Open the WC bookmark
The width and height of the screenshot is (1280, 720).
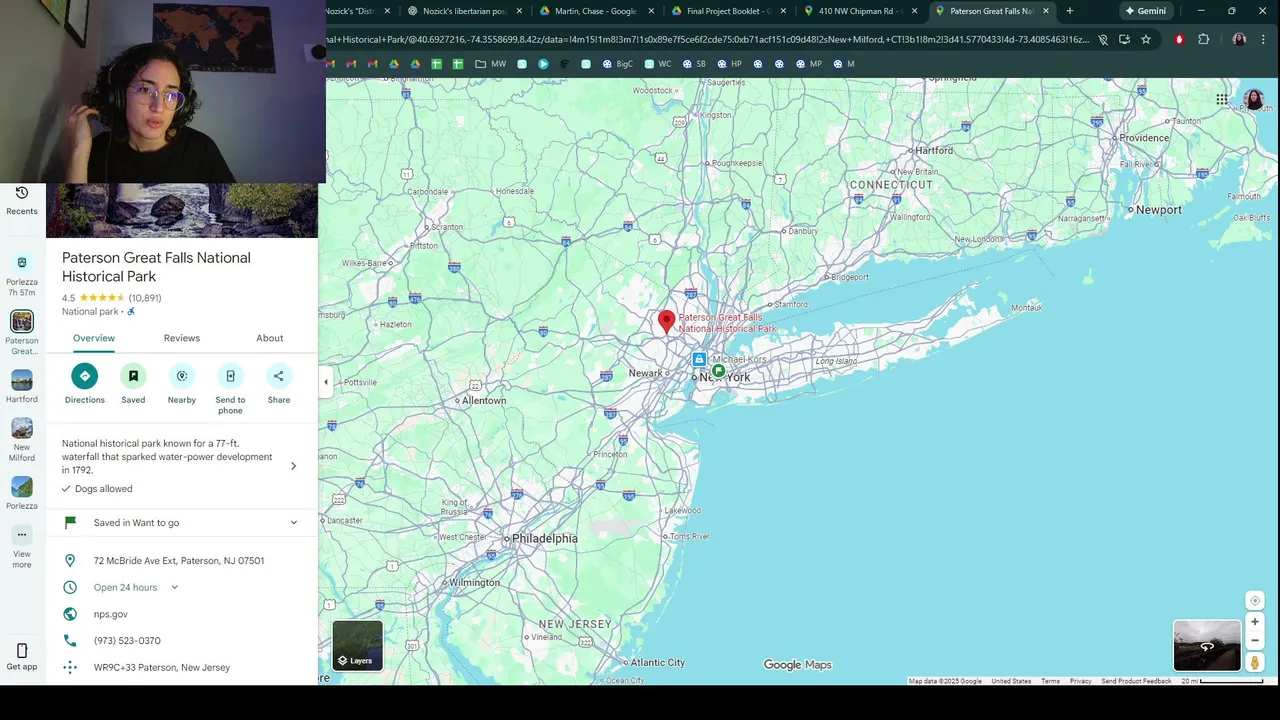tap(658, 64)
